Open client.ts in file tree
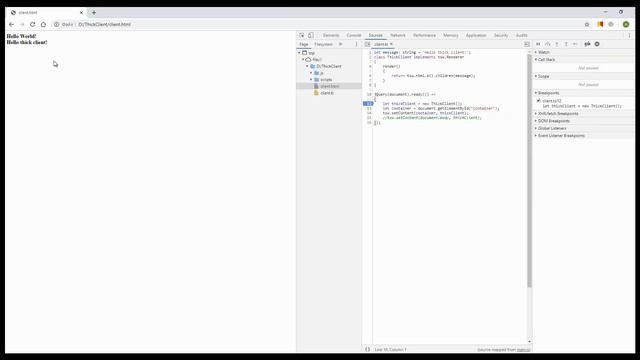Screen dimensions: 640x360 [327, 93]
